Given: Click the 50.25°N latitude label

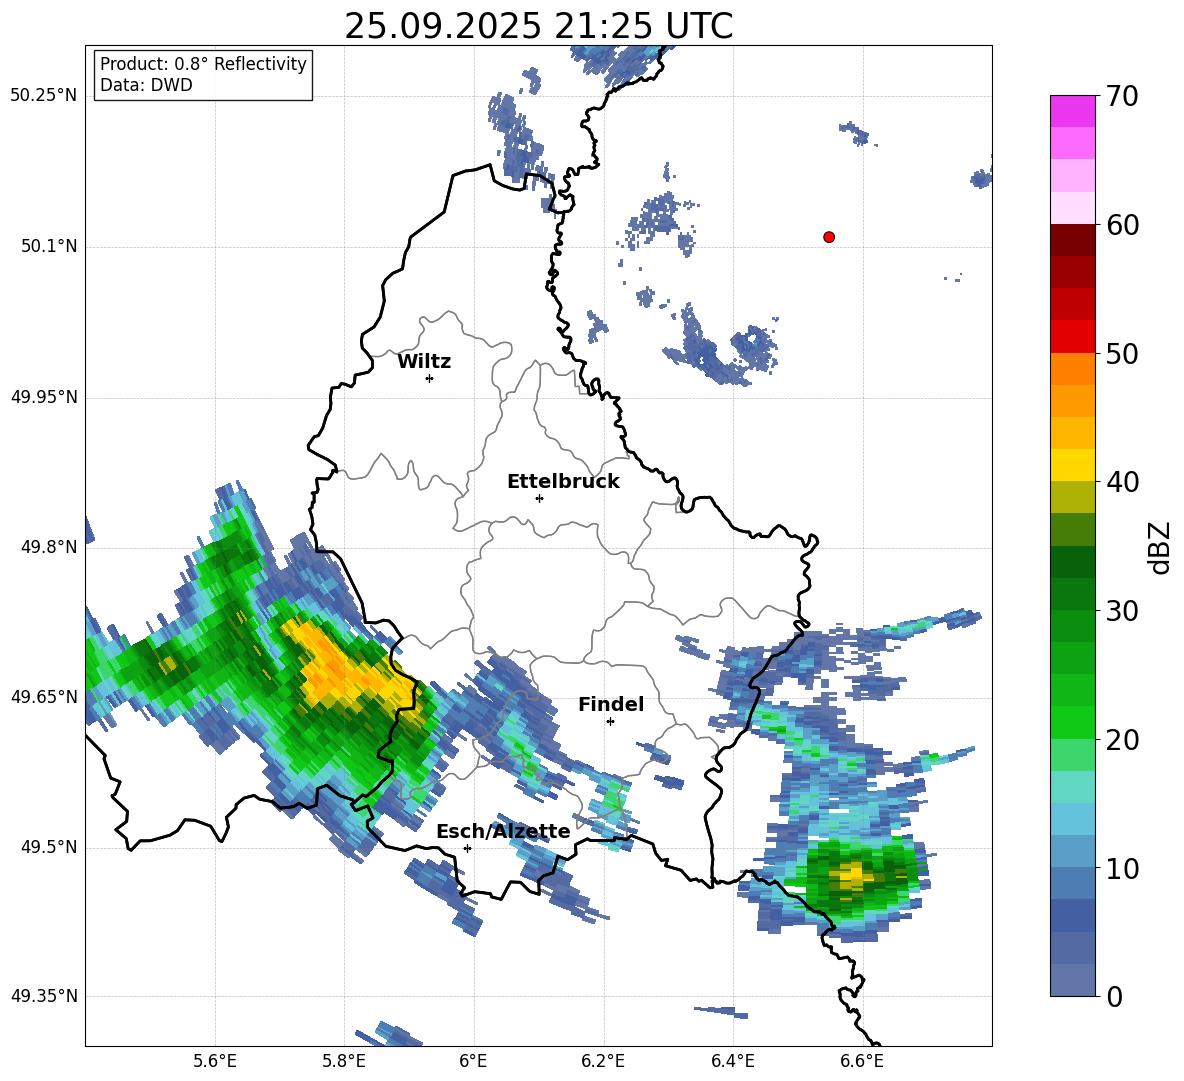Looking at the screenshot, I should pos(44,96).
